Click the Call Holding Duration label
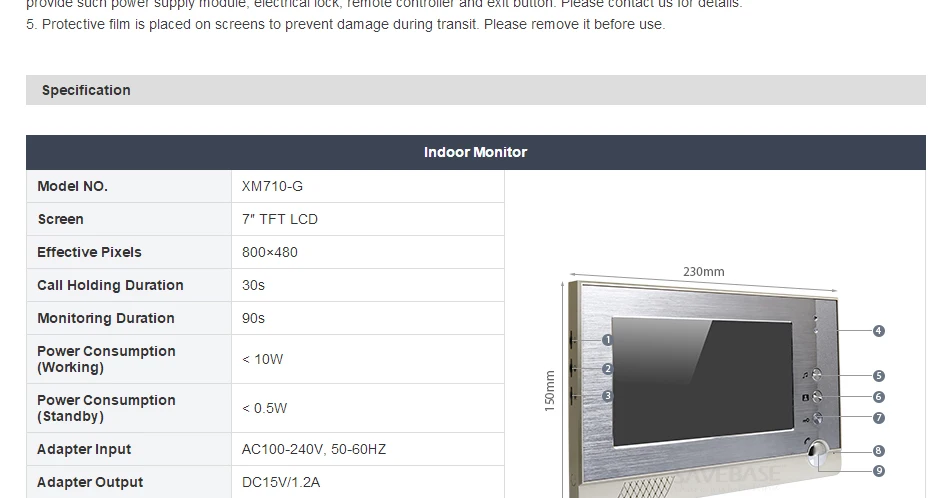The width and height of the screenshot is (950, 498). click(x=110, y=285)
